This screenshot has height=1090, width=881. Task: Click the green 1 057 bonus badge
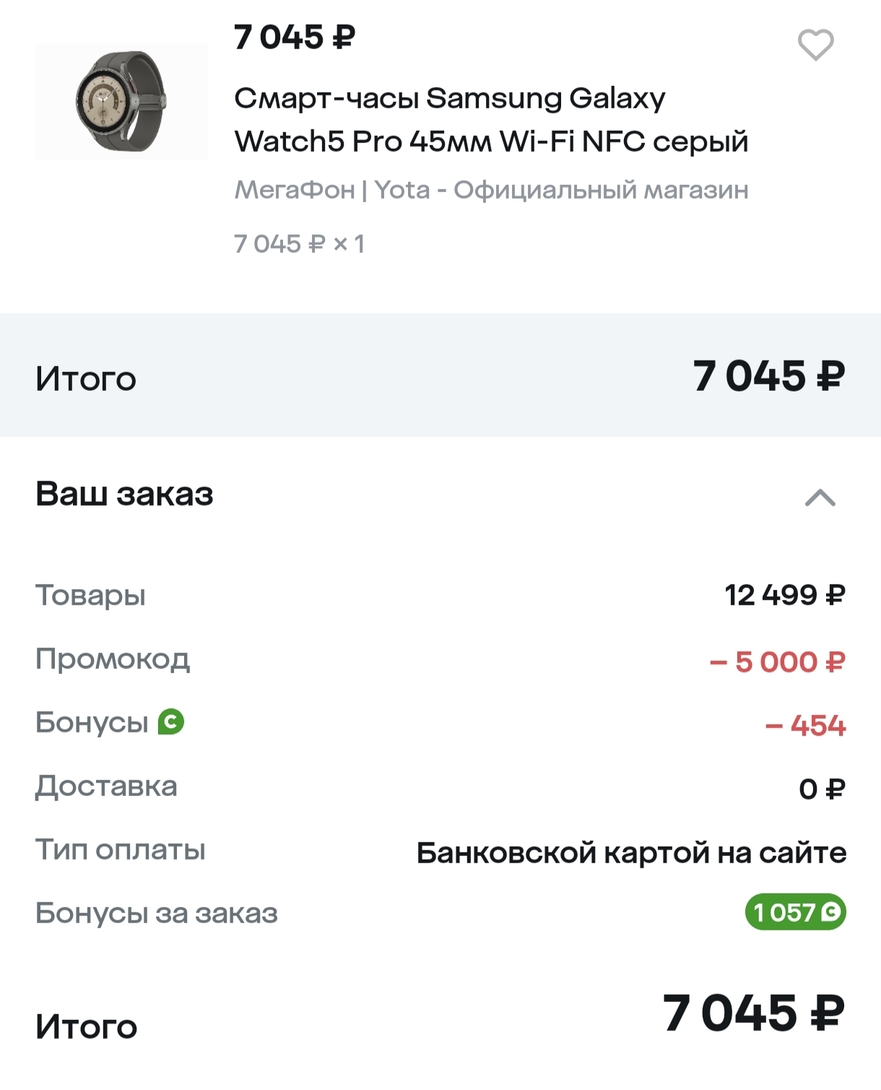tap(795, 912)
